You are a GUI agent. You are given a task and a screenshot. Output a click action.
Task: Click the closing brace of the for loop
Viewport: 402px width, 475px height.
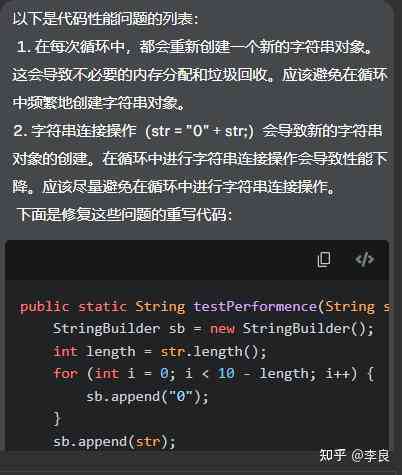point(57,419)
